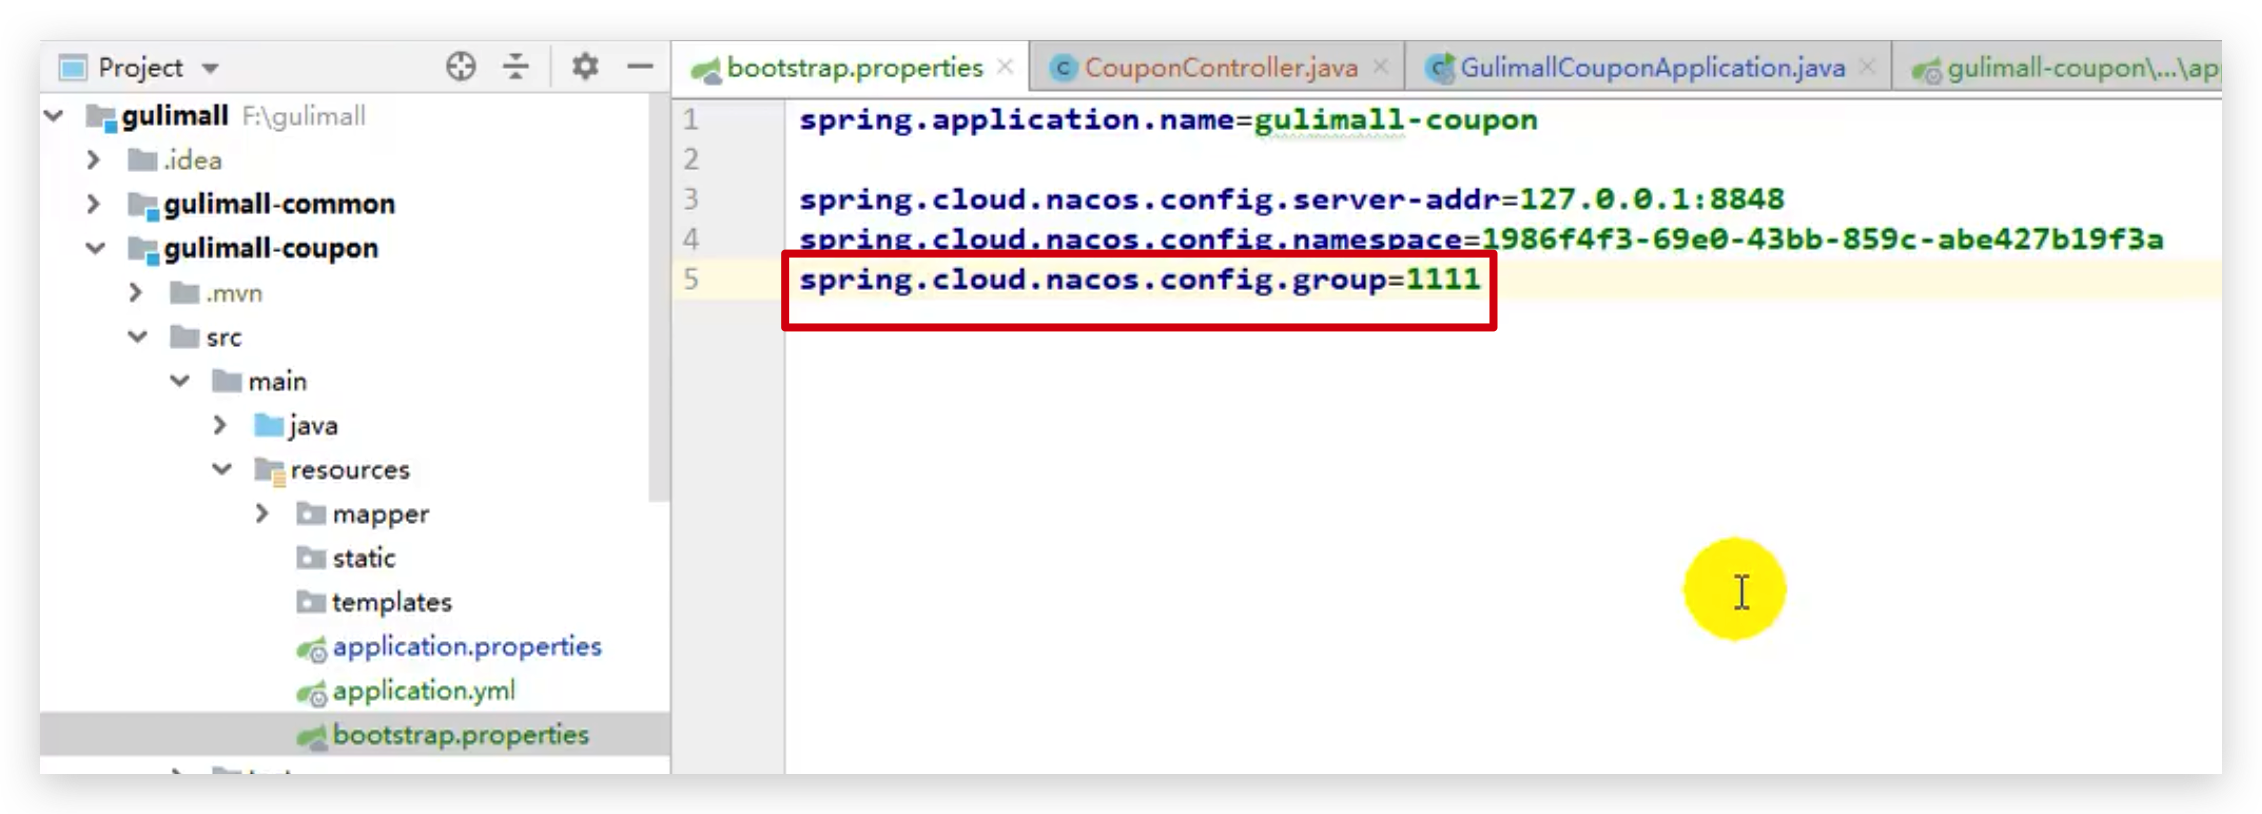2262x814 pixels.
Task: Click line number 5 in the gutter
Action: point(691,279)
